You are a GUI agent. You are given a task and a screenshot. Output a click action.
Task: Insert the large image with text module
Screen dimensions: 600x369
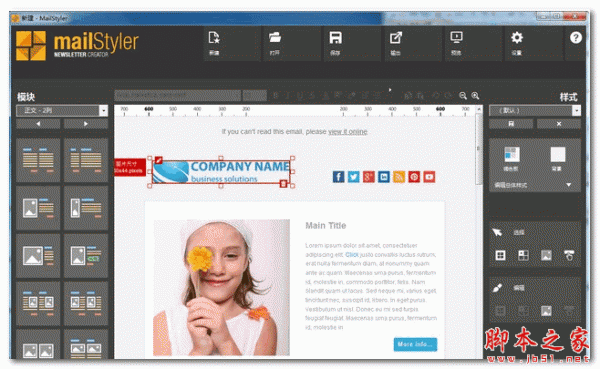[x=38, y=256]
